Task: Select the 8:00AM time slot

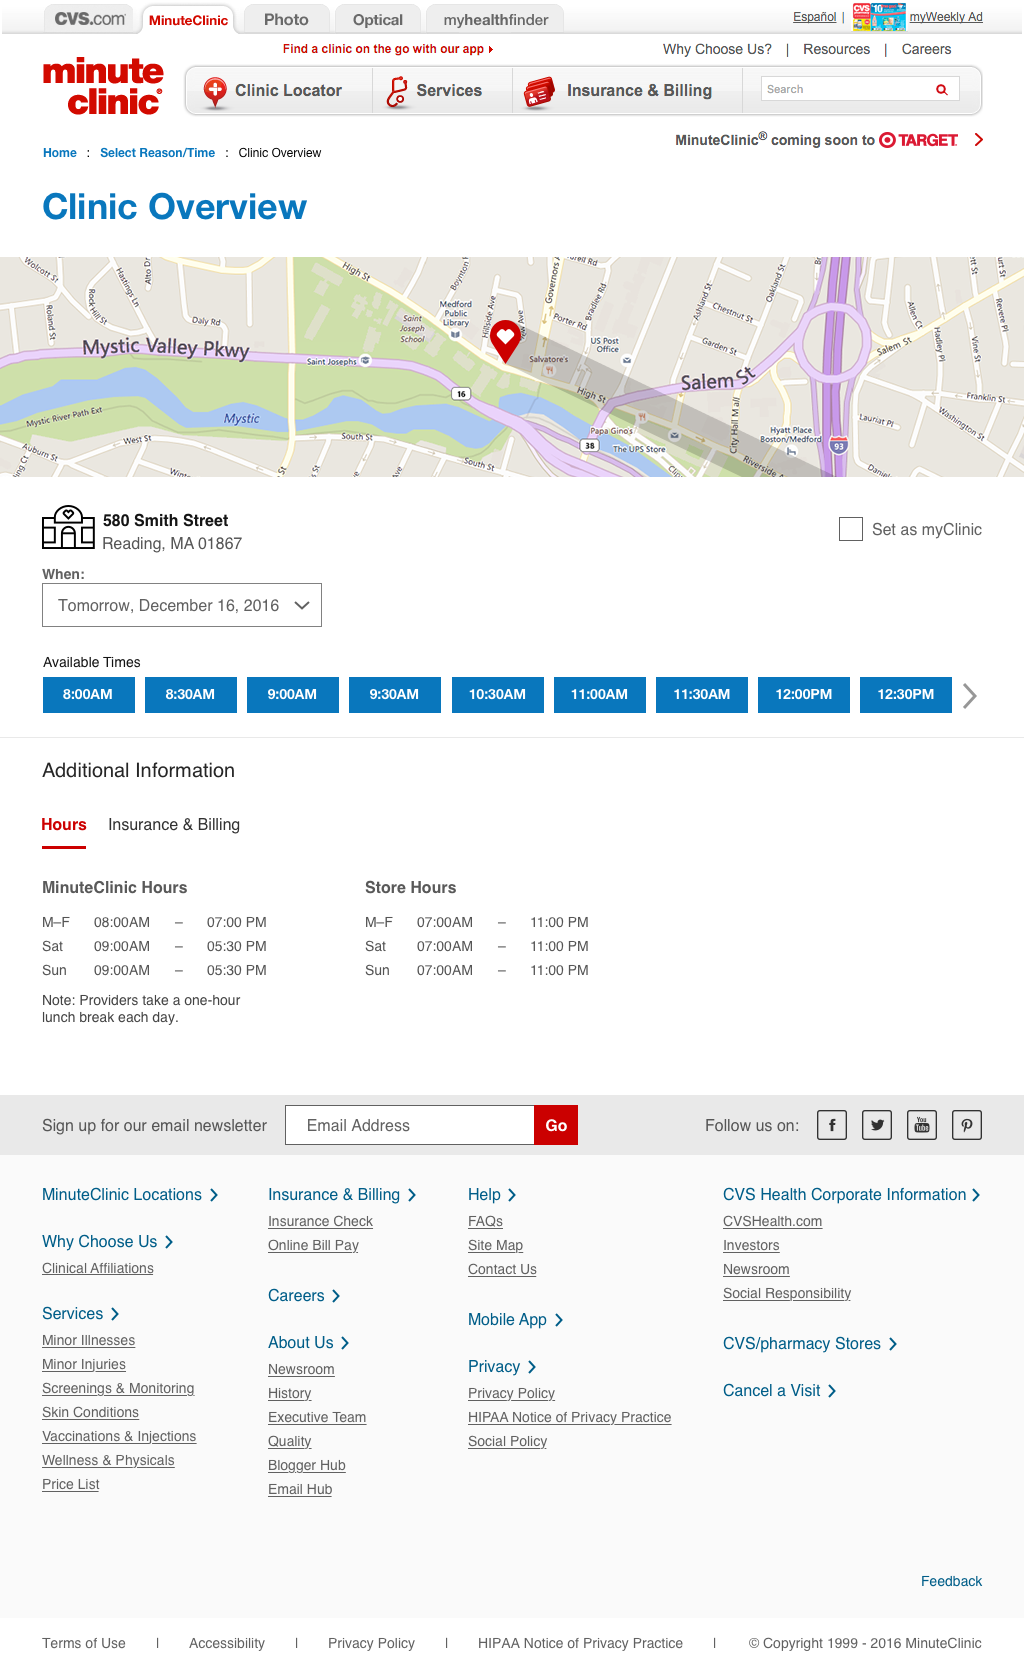Action: tap(88, 694)
